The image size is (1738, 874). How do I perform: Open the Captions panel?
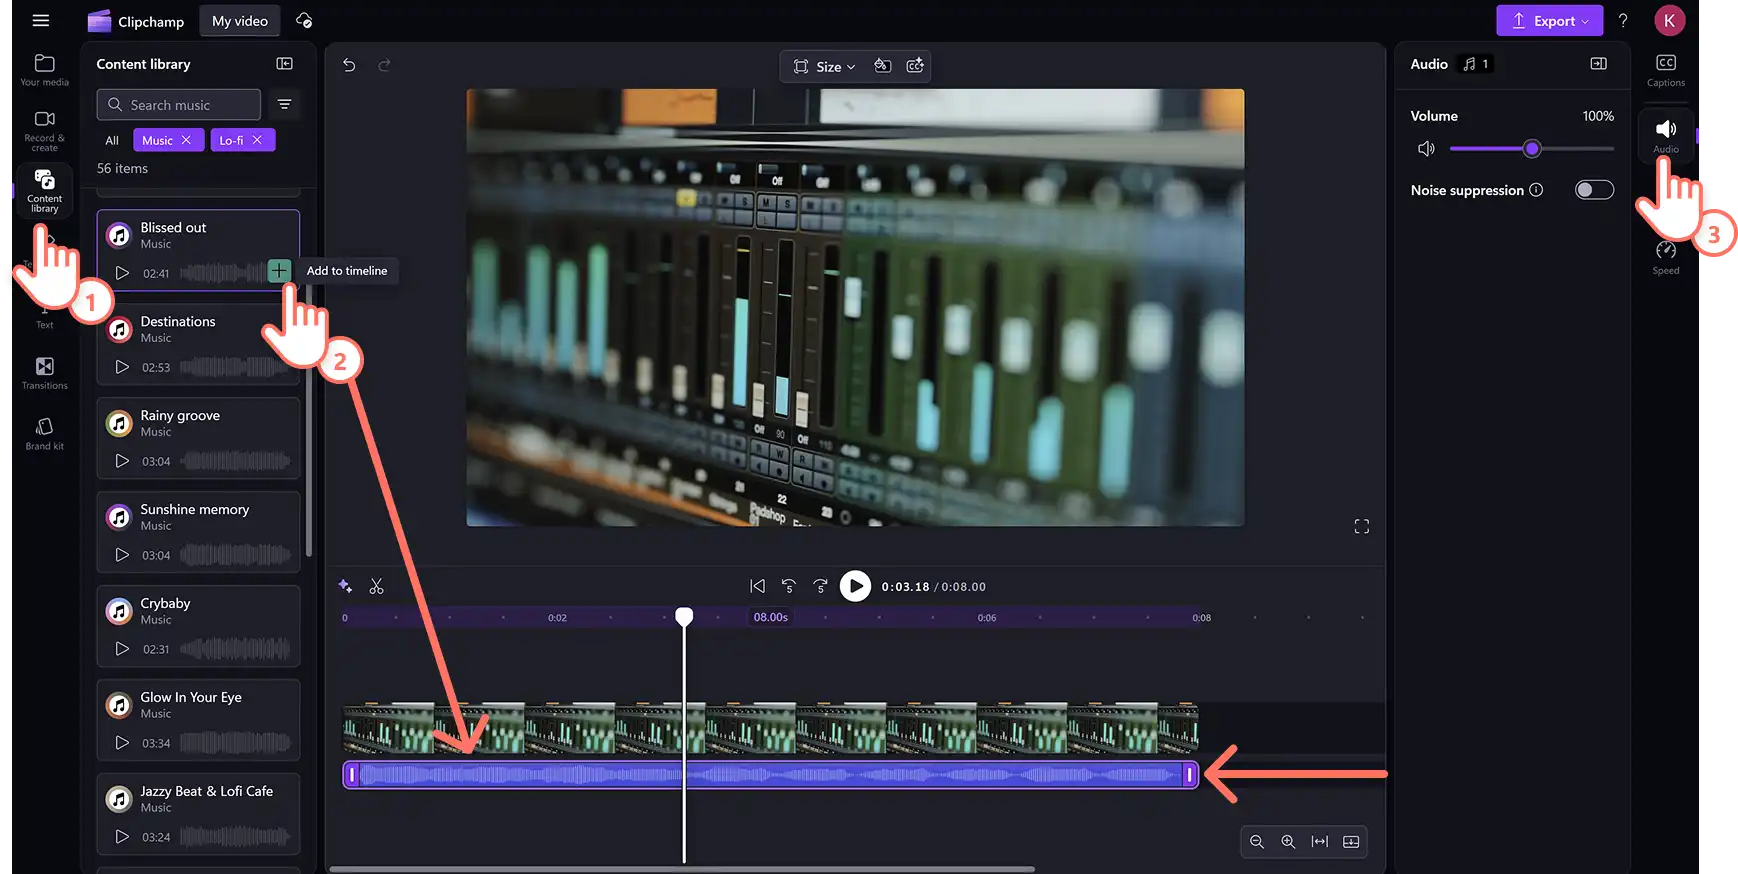click(x=1666, y=70)
